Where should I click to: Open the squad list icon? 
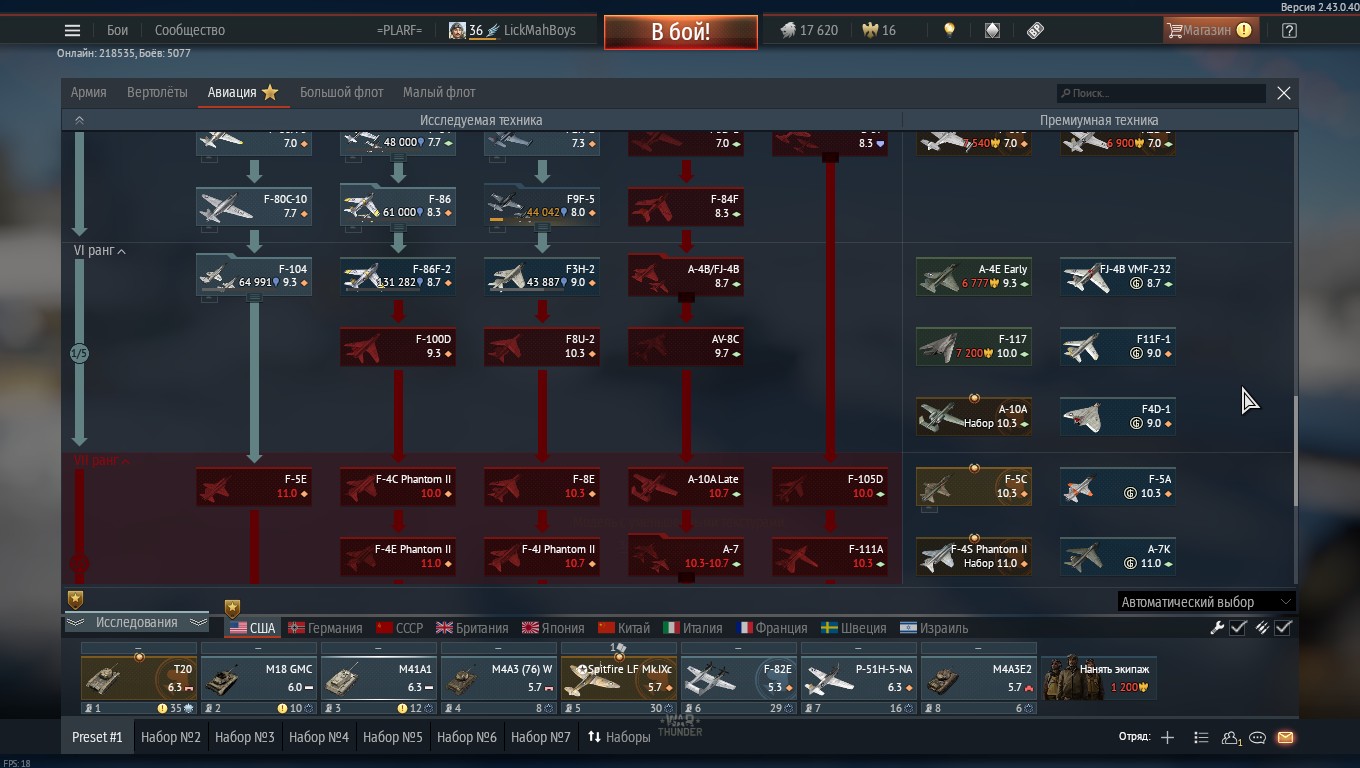pos(1201,737)
